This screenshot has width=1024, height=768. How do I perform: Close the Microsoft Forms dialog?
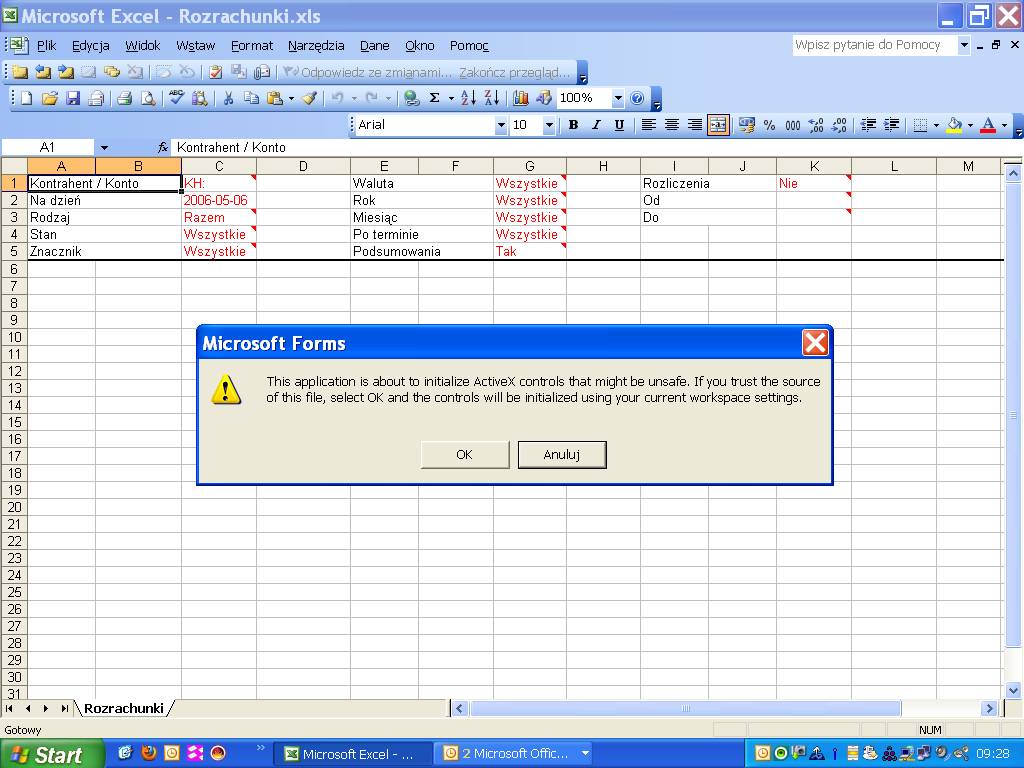point(815,342)
